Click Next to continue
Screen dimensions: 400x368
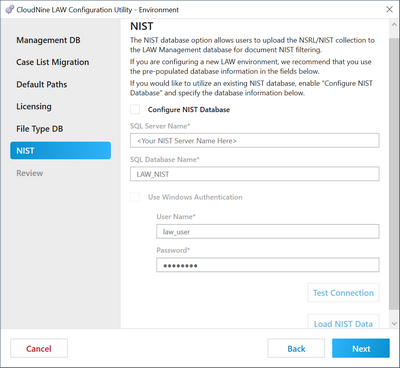[361, 349]
